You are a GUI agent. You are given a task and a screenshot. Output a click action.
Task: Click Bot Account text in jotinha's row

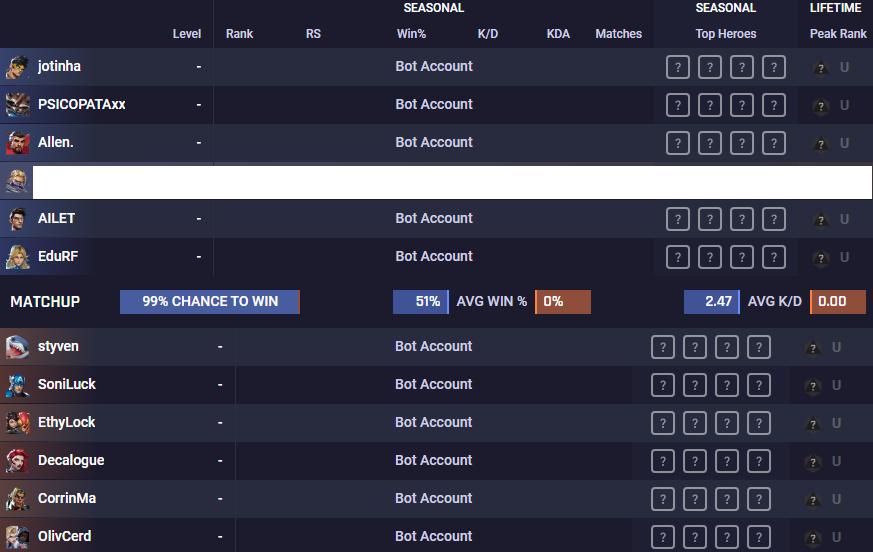point(434,66)
